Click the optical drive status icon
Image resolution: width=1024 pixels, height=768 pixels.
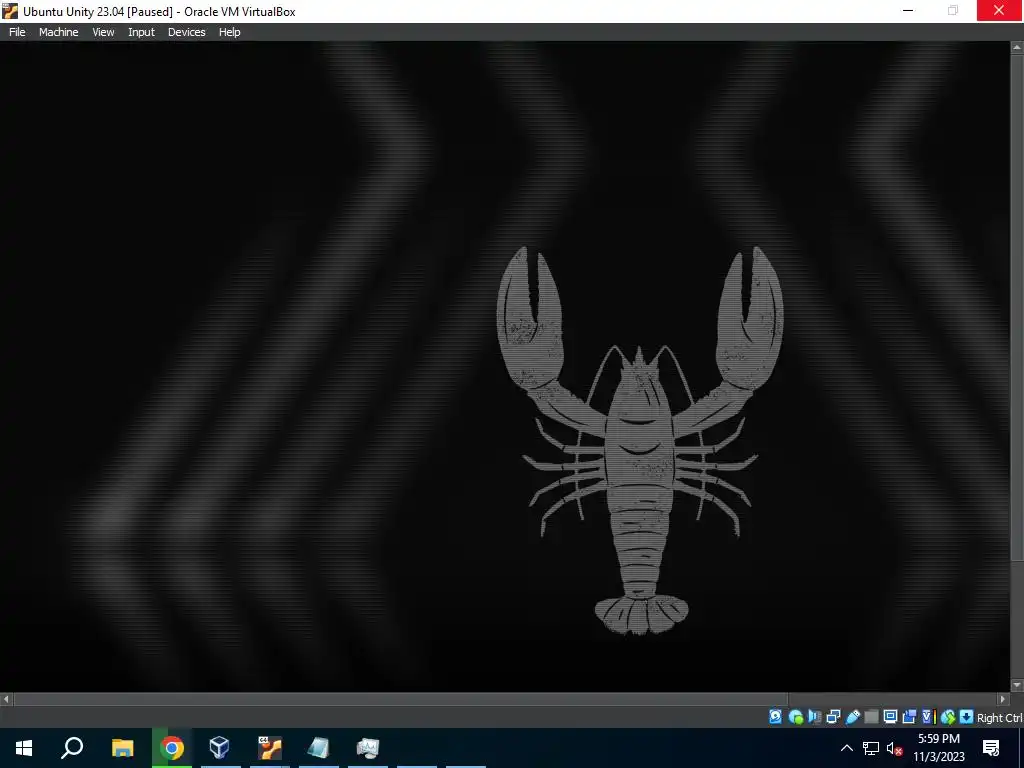[795, 717]
